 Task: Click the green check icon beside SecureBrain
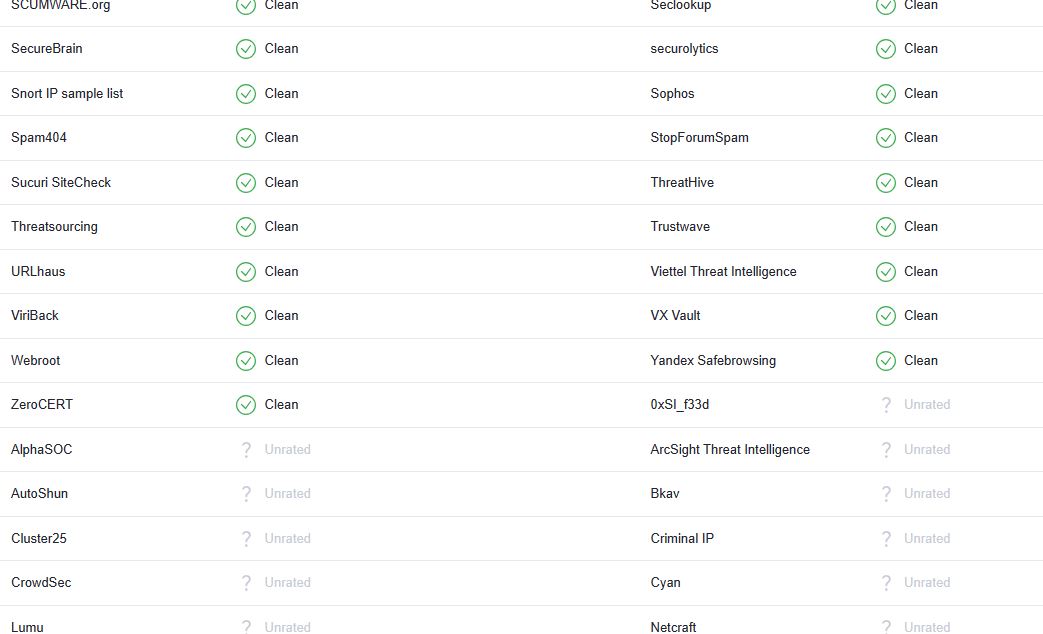(x=245, y=49)
